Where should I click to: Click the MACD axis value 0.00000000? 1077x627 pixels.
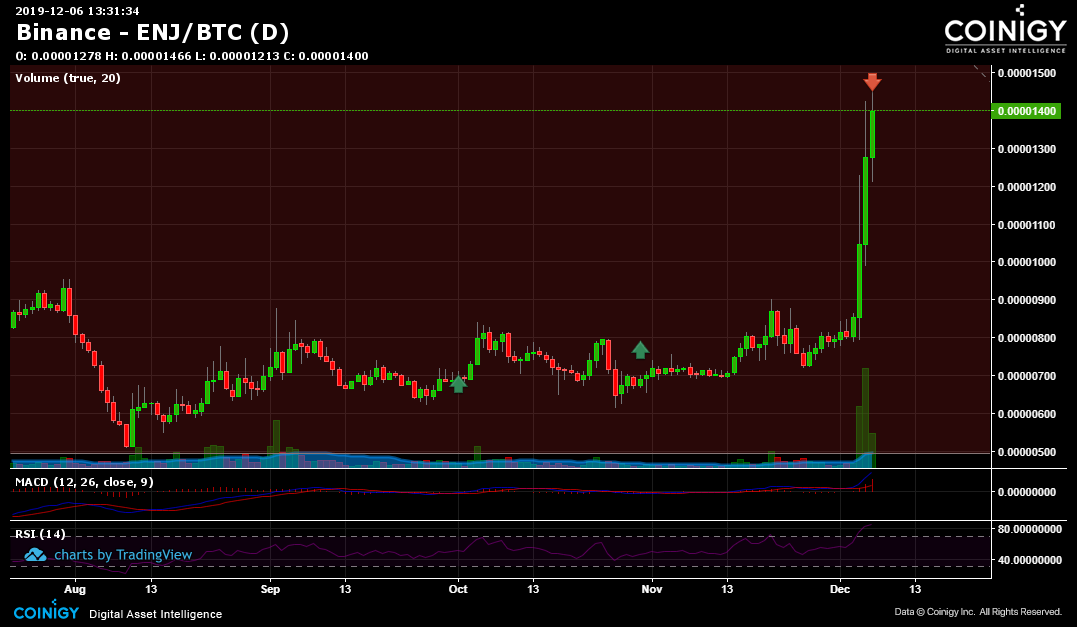coord(1027,492)
